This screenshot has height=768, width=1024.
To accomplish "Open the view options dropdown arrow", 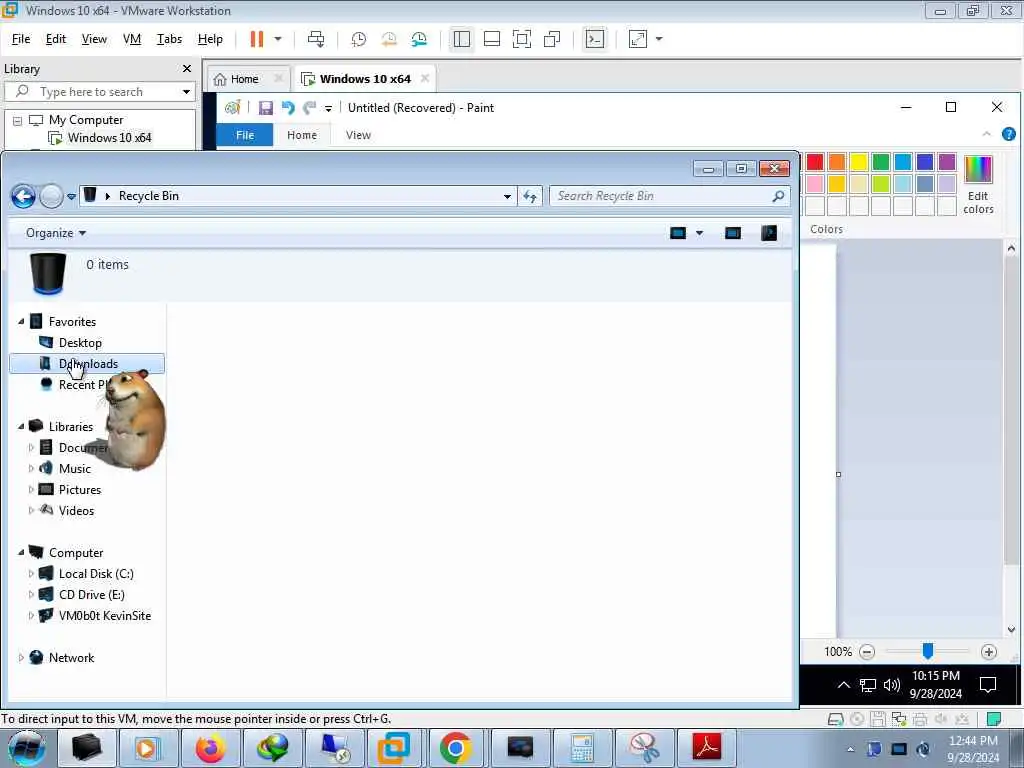I will click(699, 233).
